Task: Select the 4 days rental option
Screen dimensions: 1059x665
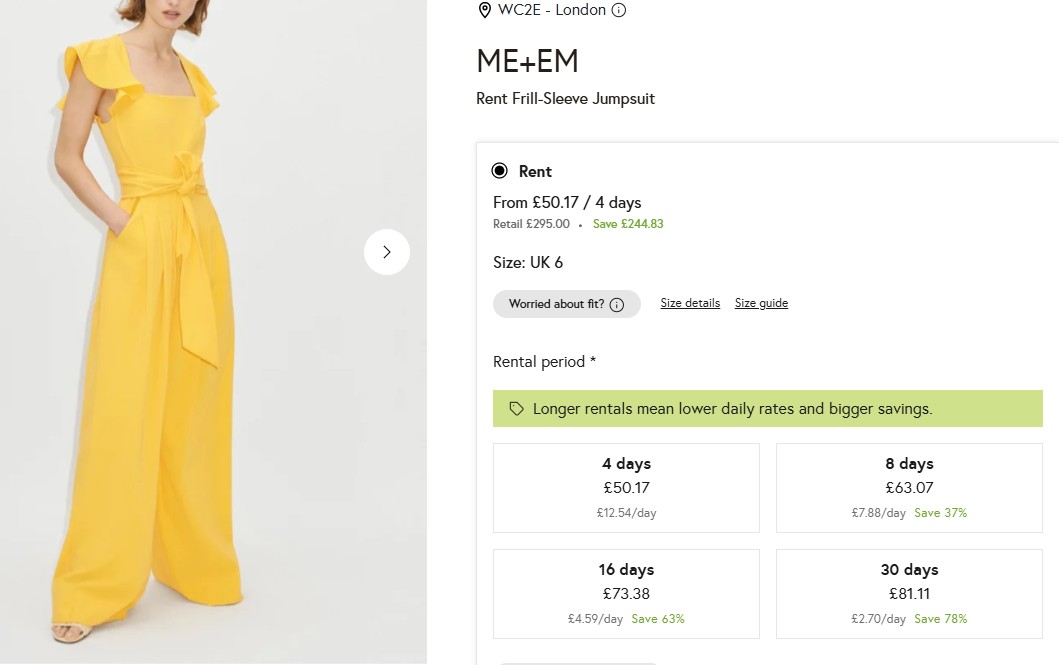Action: coord(626,487)
